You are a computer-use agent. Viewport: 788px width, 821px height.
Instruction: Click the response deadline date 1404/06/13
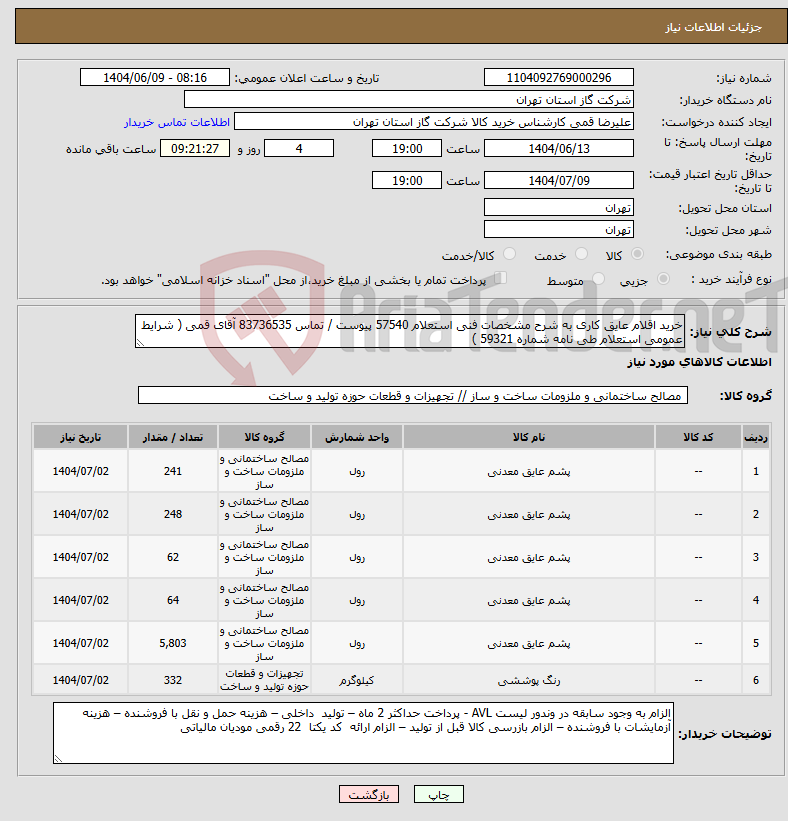click(x=559, y=148)
